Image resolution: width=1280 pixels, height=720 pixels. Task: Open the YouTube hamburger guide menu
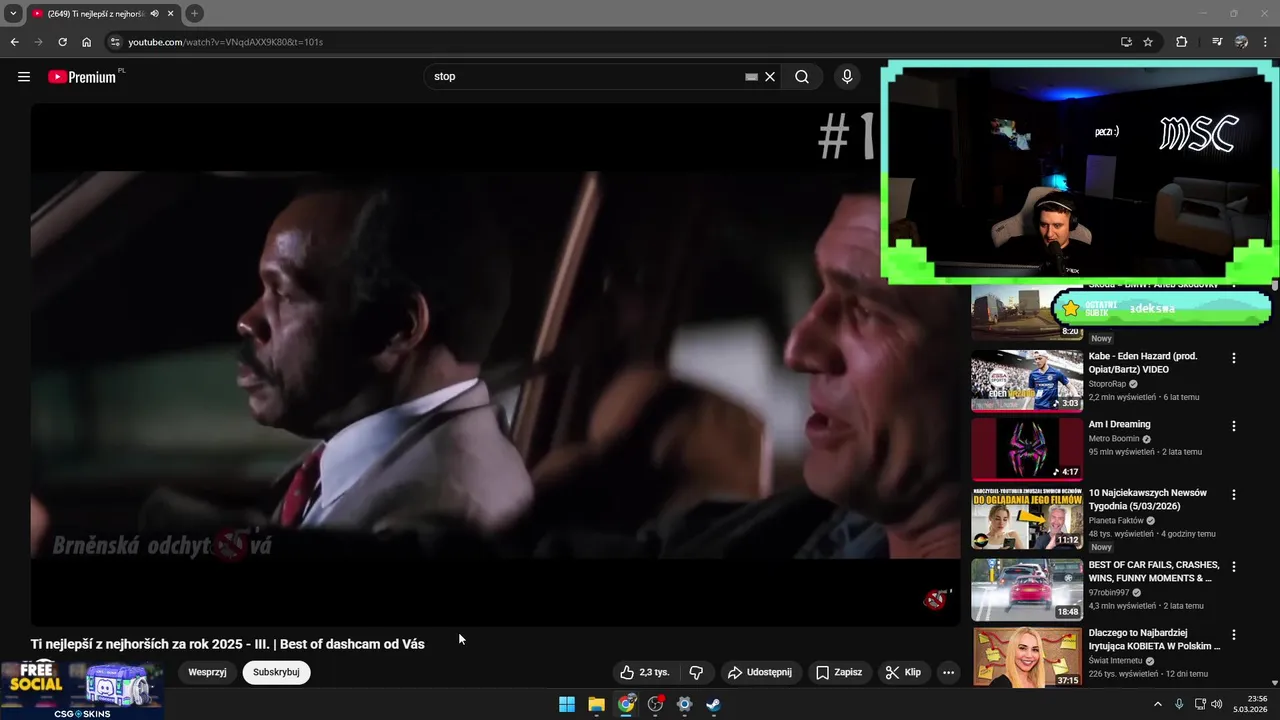pos(24,76)
